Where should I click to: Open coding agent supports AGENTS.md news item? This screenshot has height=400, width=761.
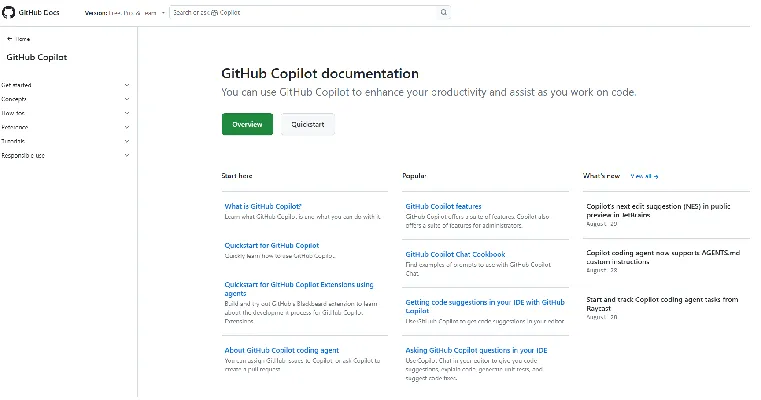click(x=663, y=257)
